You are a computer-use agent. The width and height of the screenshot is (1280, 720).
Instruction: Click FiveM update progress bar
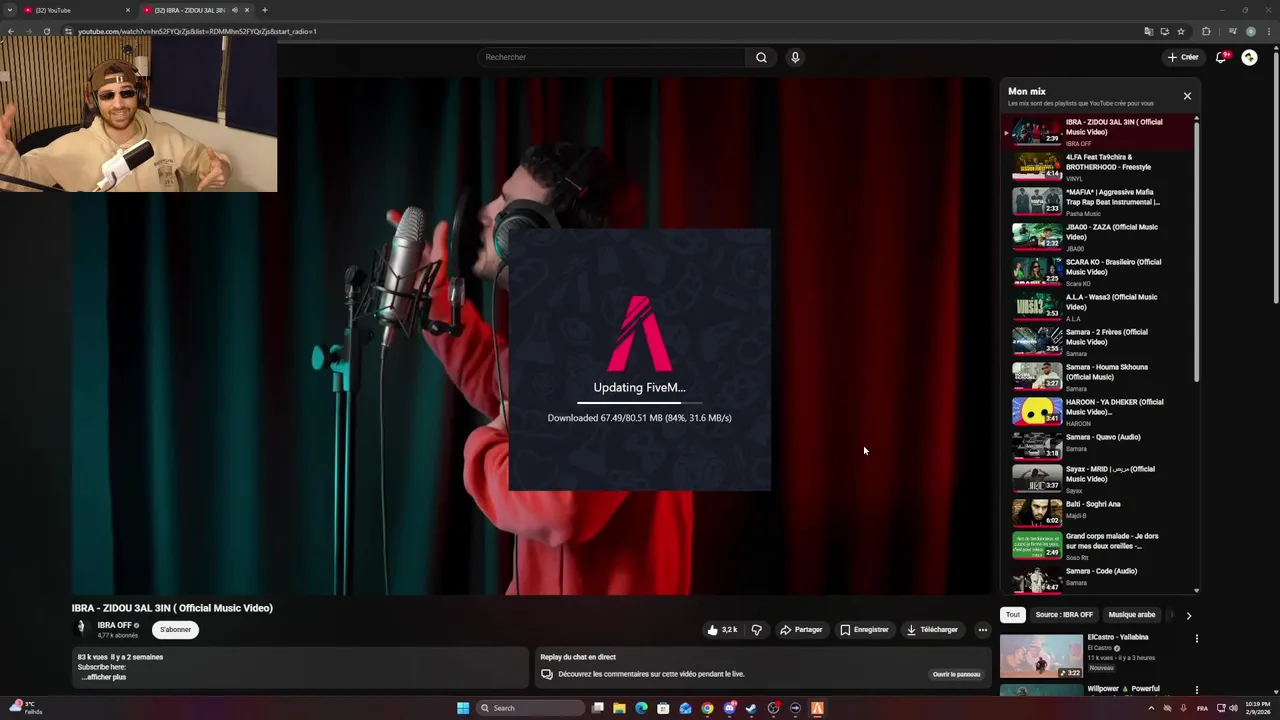click(640, 403)
